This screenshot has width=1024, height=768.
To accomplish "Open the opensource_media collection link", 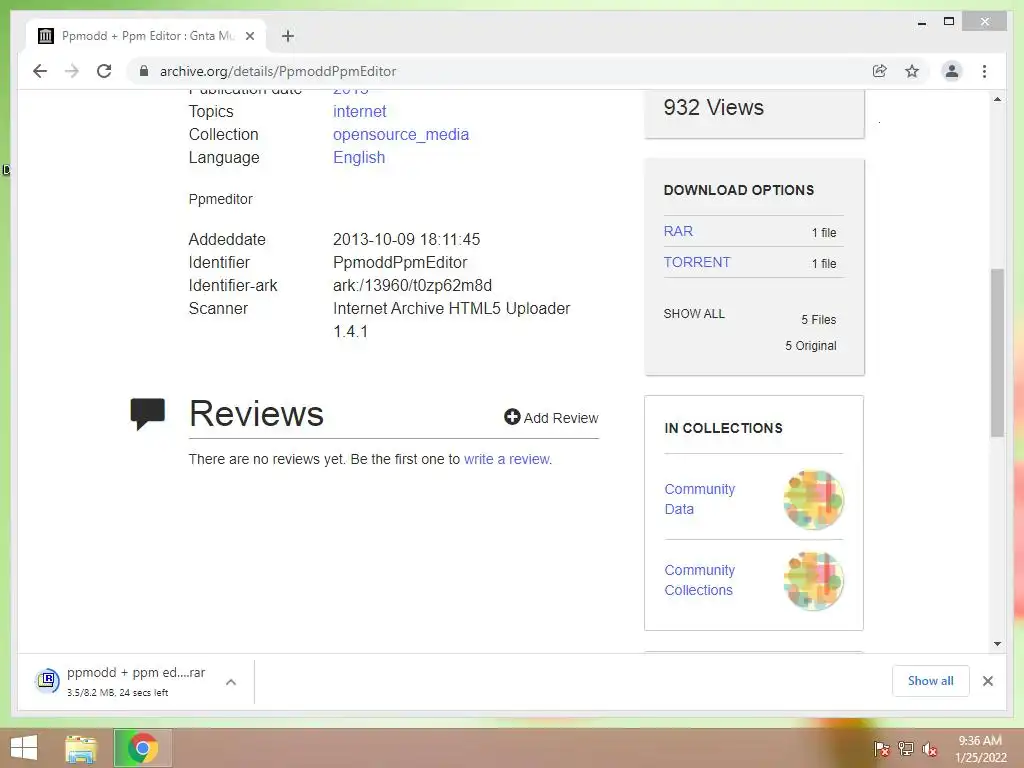I will click(400, 135).
